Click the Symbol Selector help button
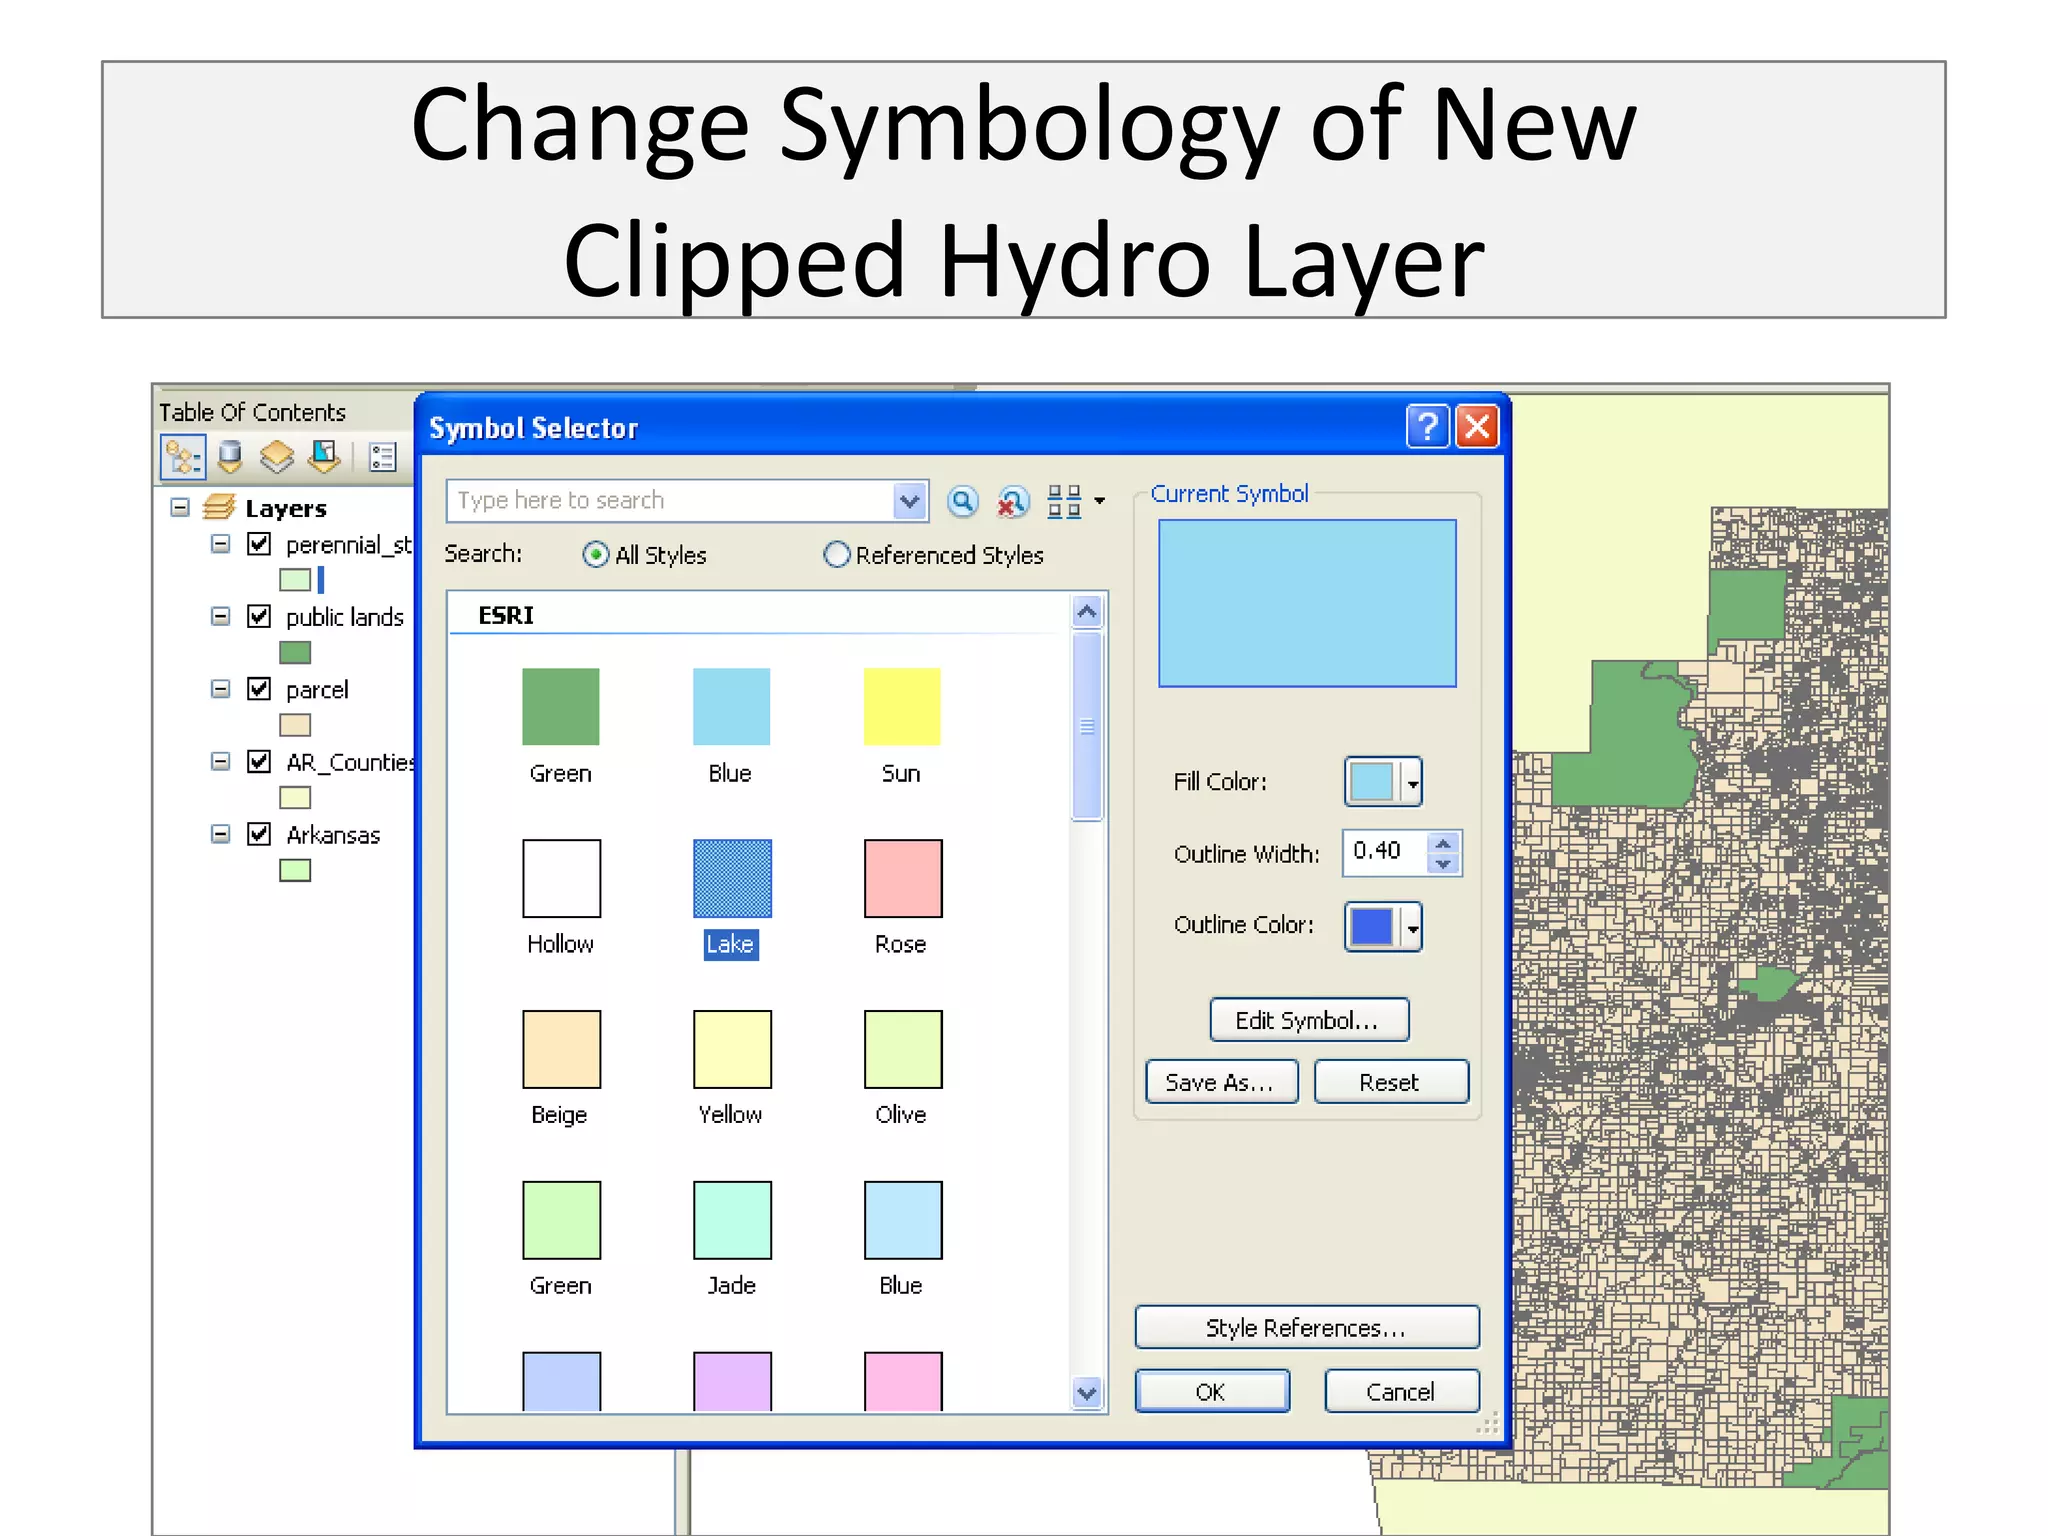Screen dimensions: 2048x1536 [1427, 427]
